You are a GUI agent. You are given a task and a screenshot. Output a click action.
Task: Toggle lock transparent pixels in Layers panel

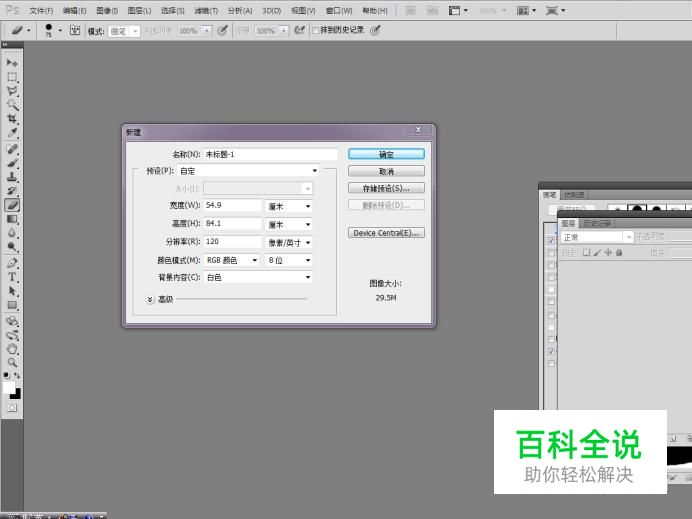[586, 253]
